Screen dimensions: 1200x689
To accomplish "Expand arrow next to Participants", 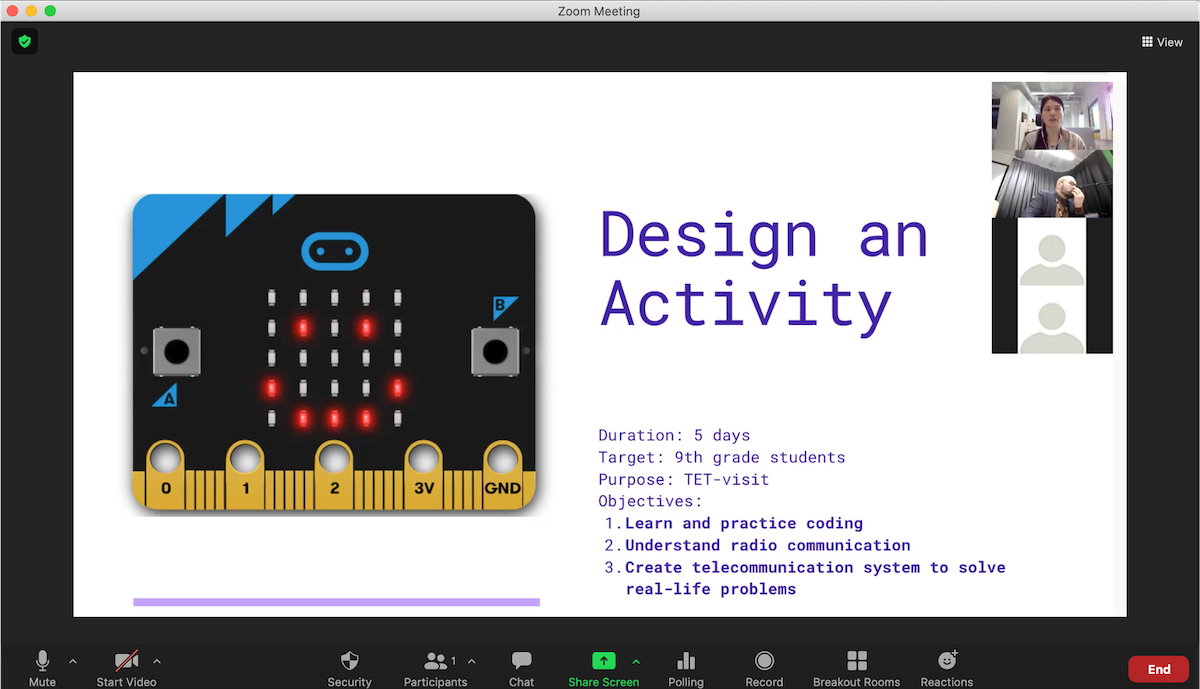I will [472, 661].
